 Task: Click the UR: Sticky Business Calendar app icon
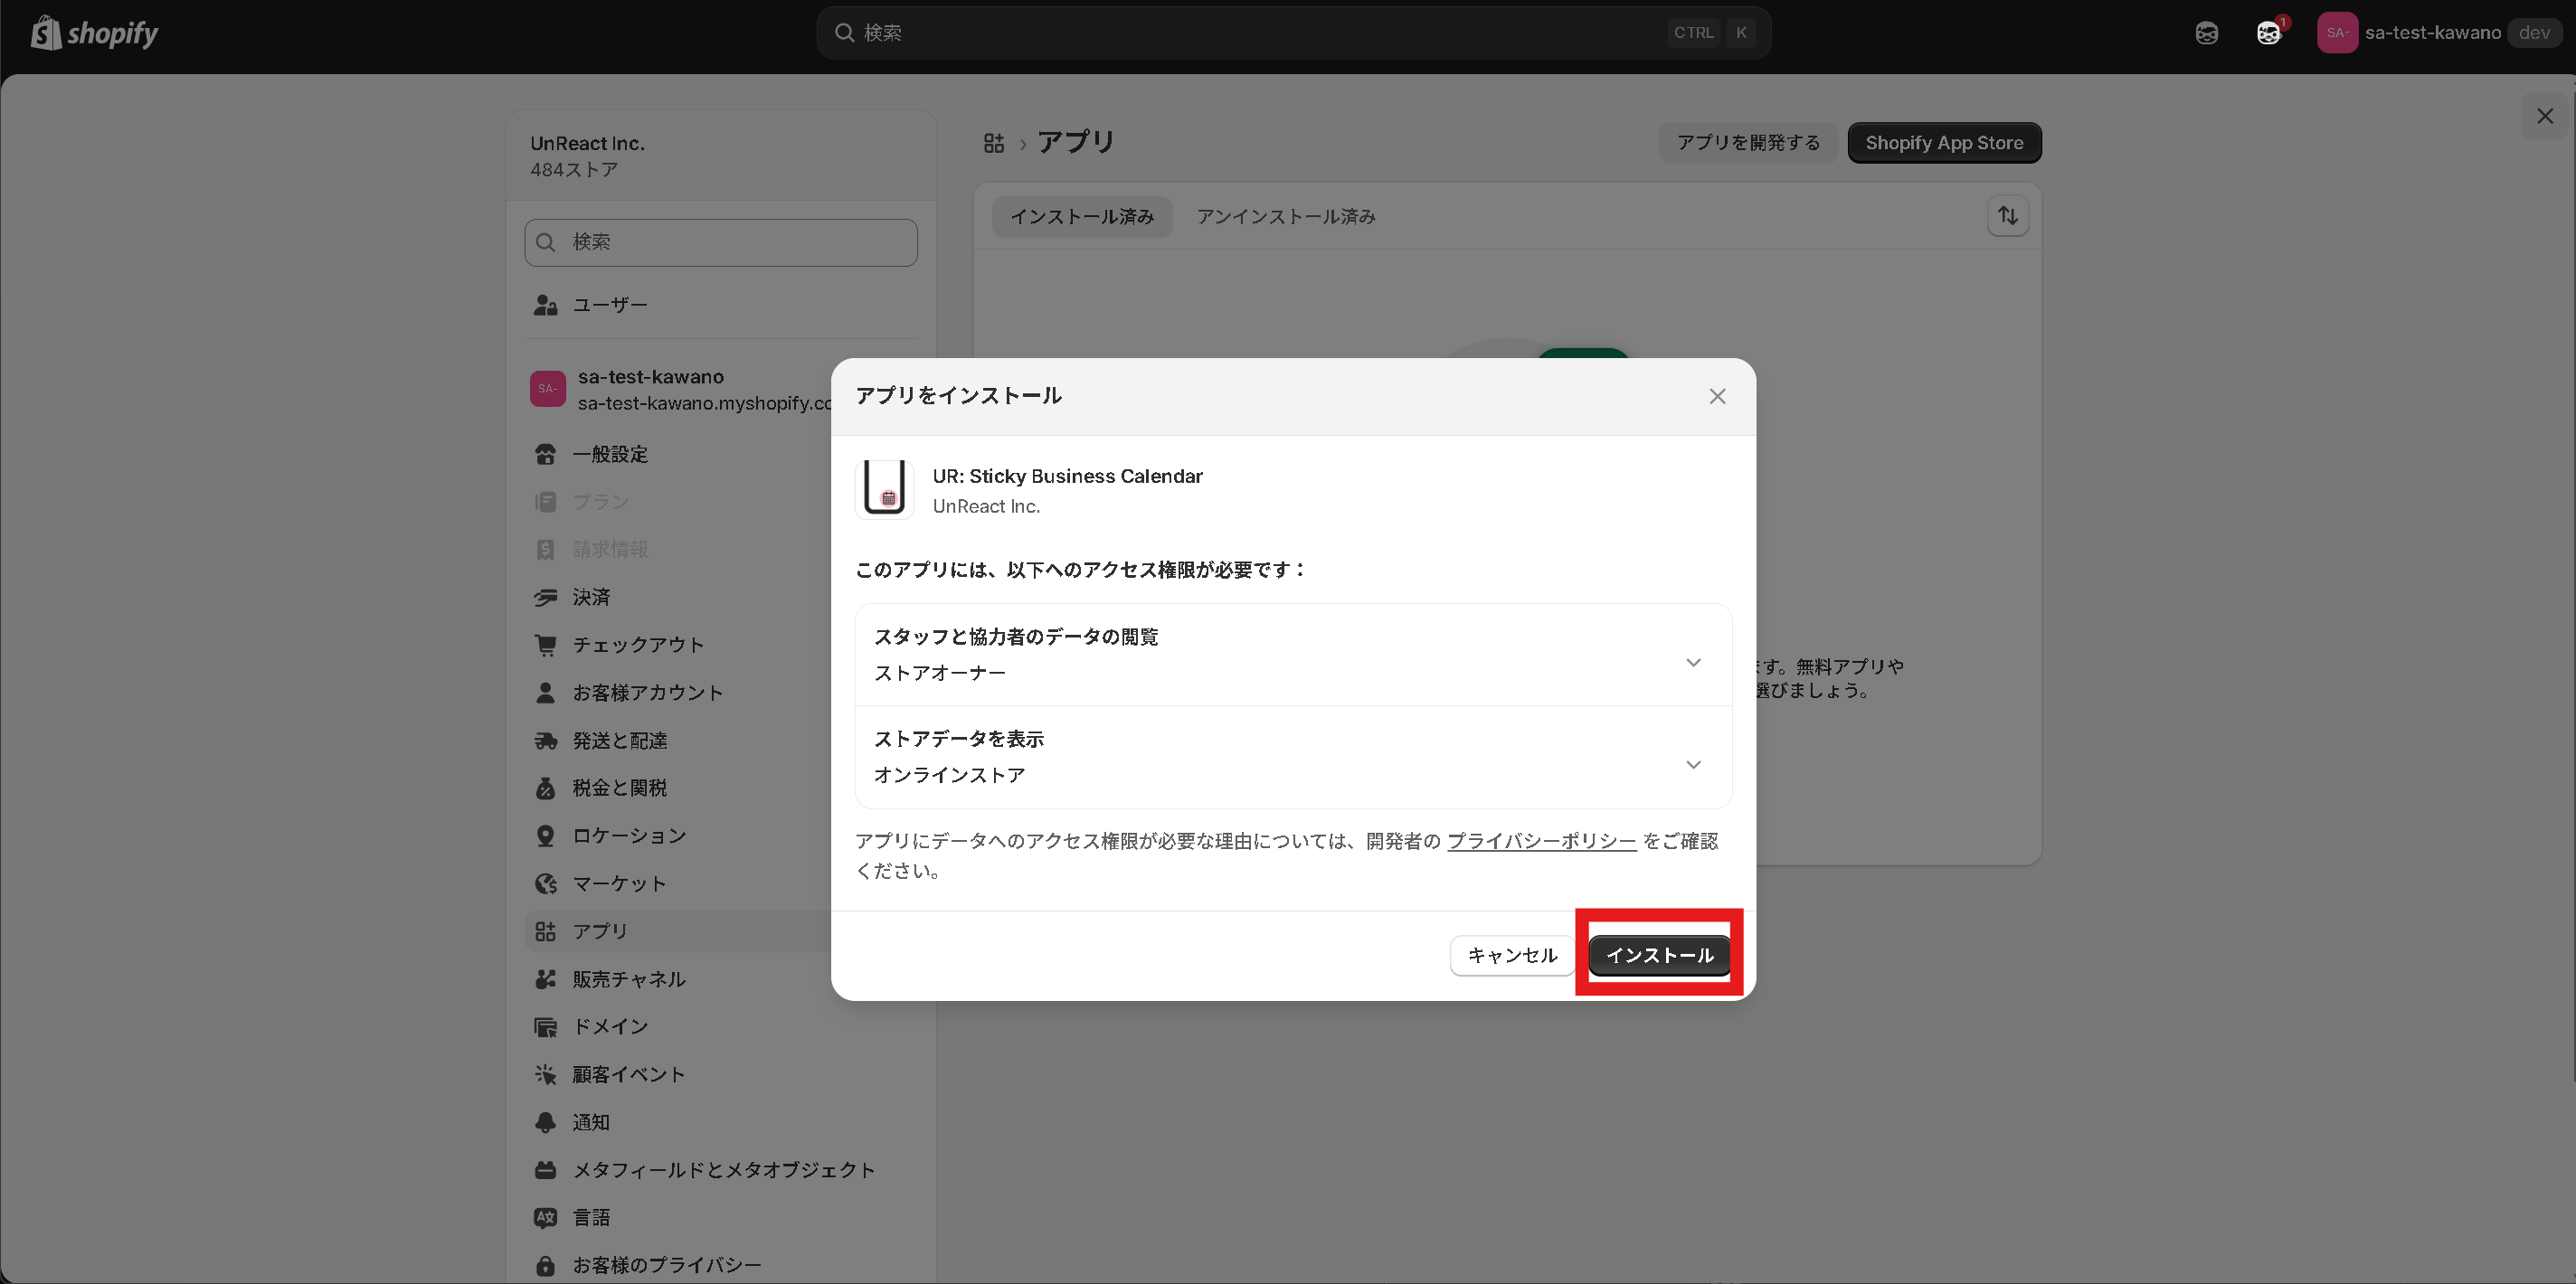click(884, 489)
